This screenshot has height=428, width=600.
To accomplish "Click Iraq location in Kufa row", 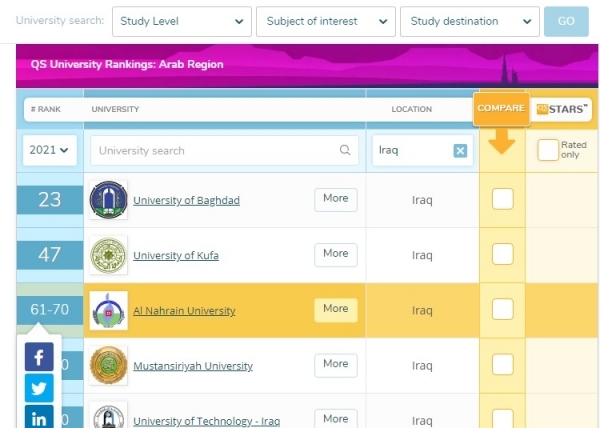I will coord(422,255).
